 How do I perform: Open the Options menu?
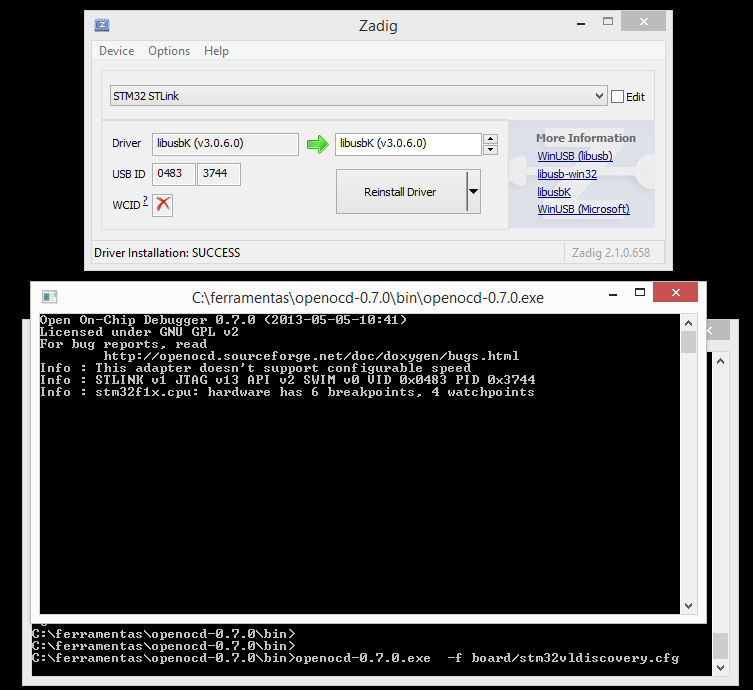click(169, 51)
